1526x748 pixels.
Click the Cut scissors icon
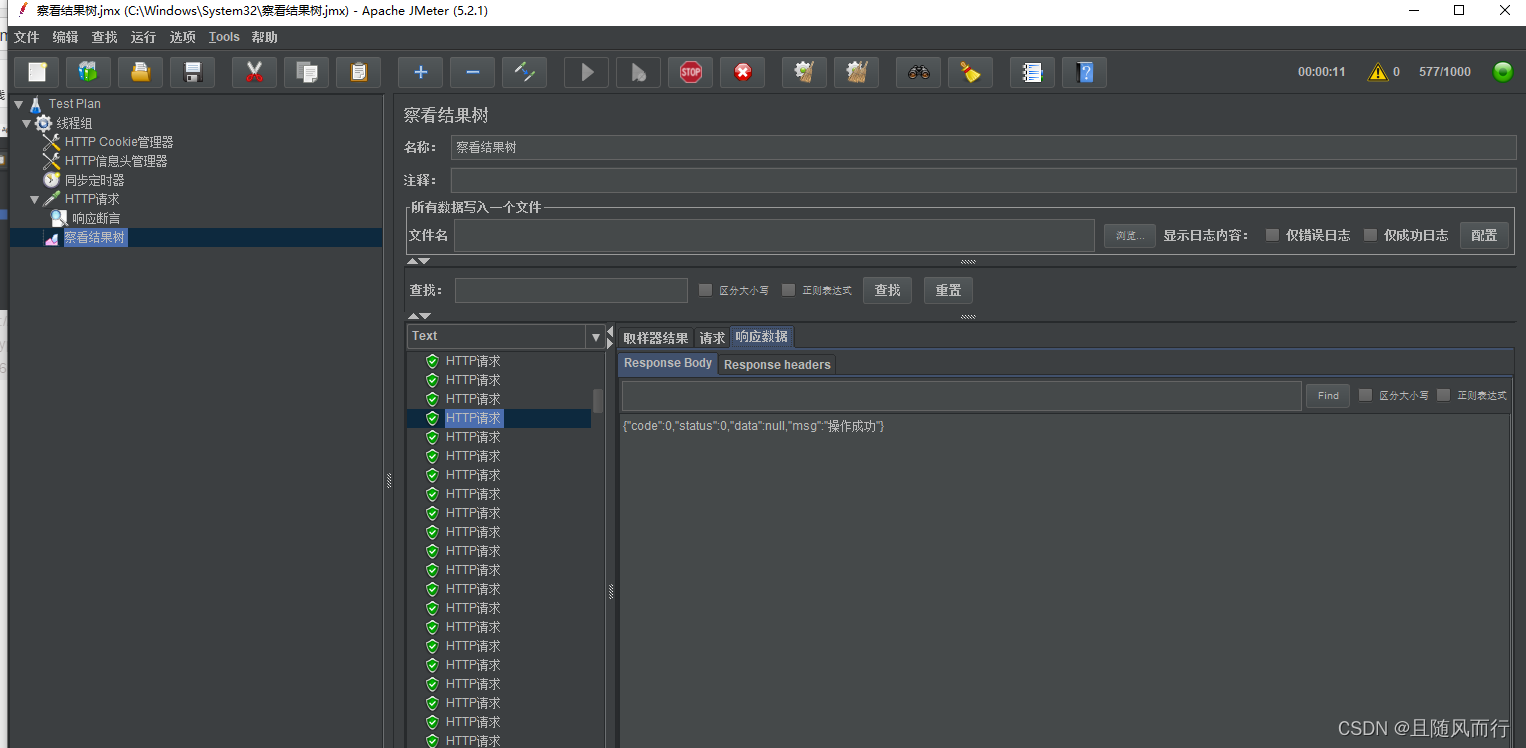[254, 72]
